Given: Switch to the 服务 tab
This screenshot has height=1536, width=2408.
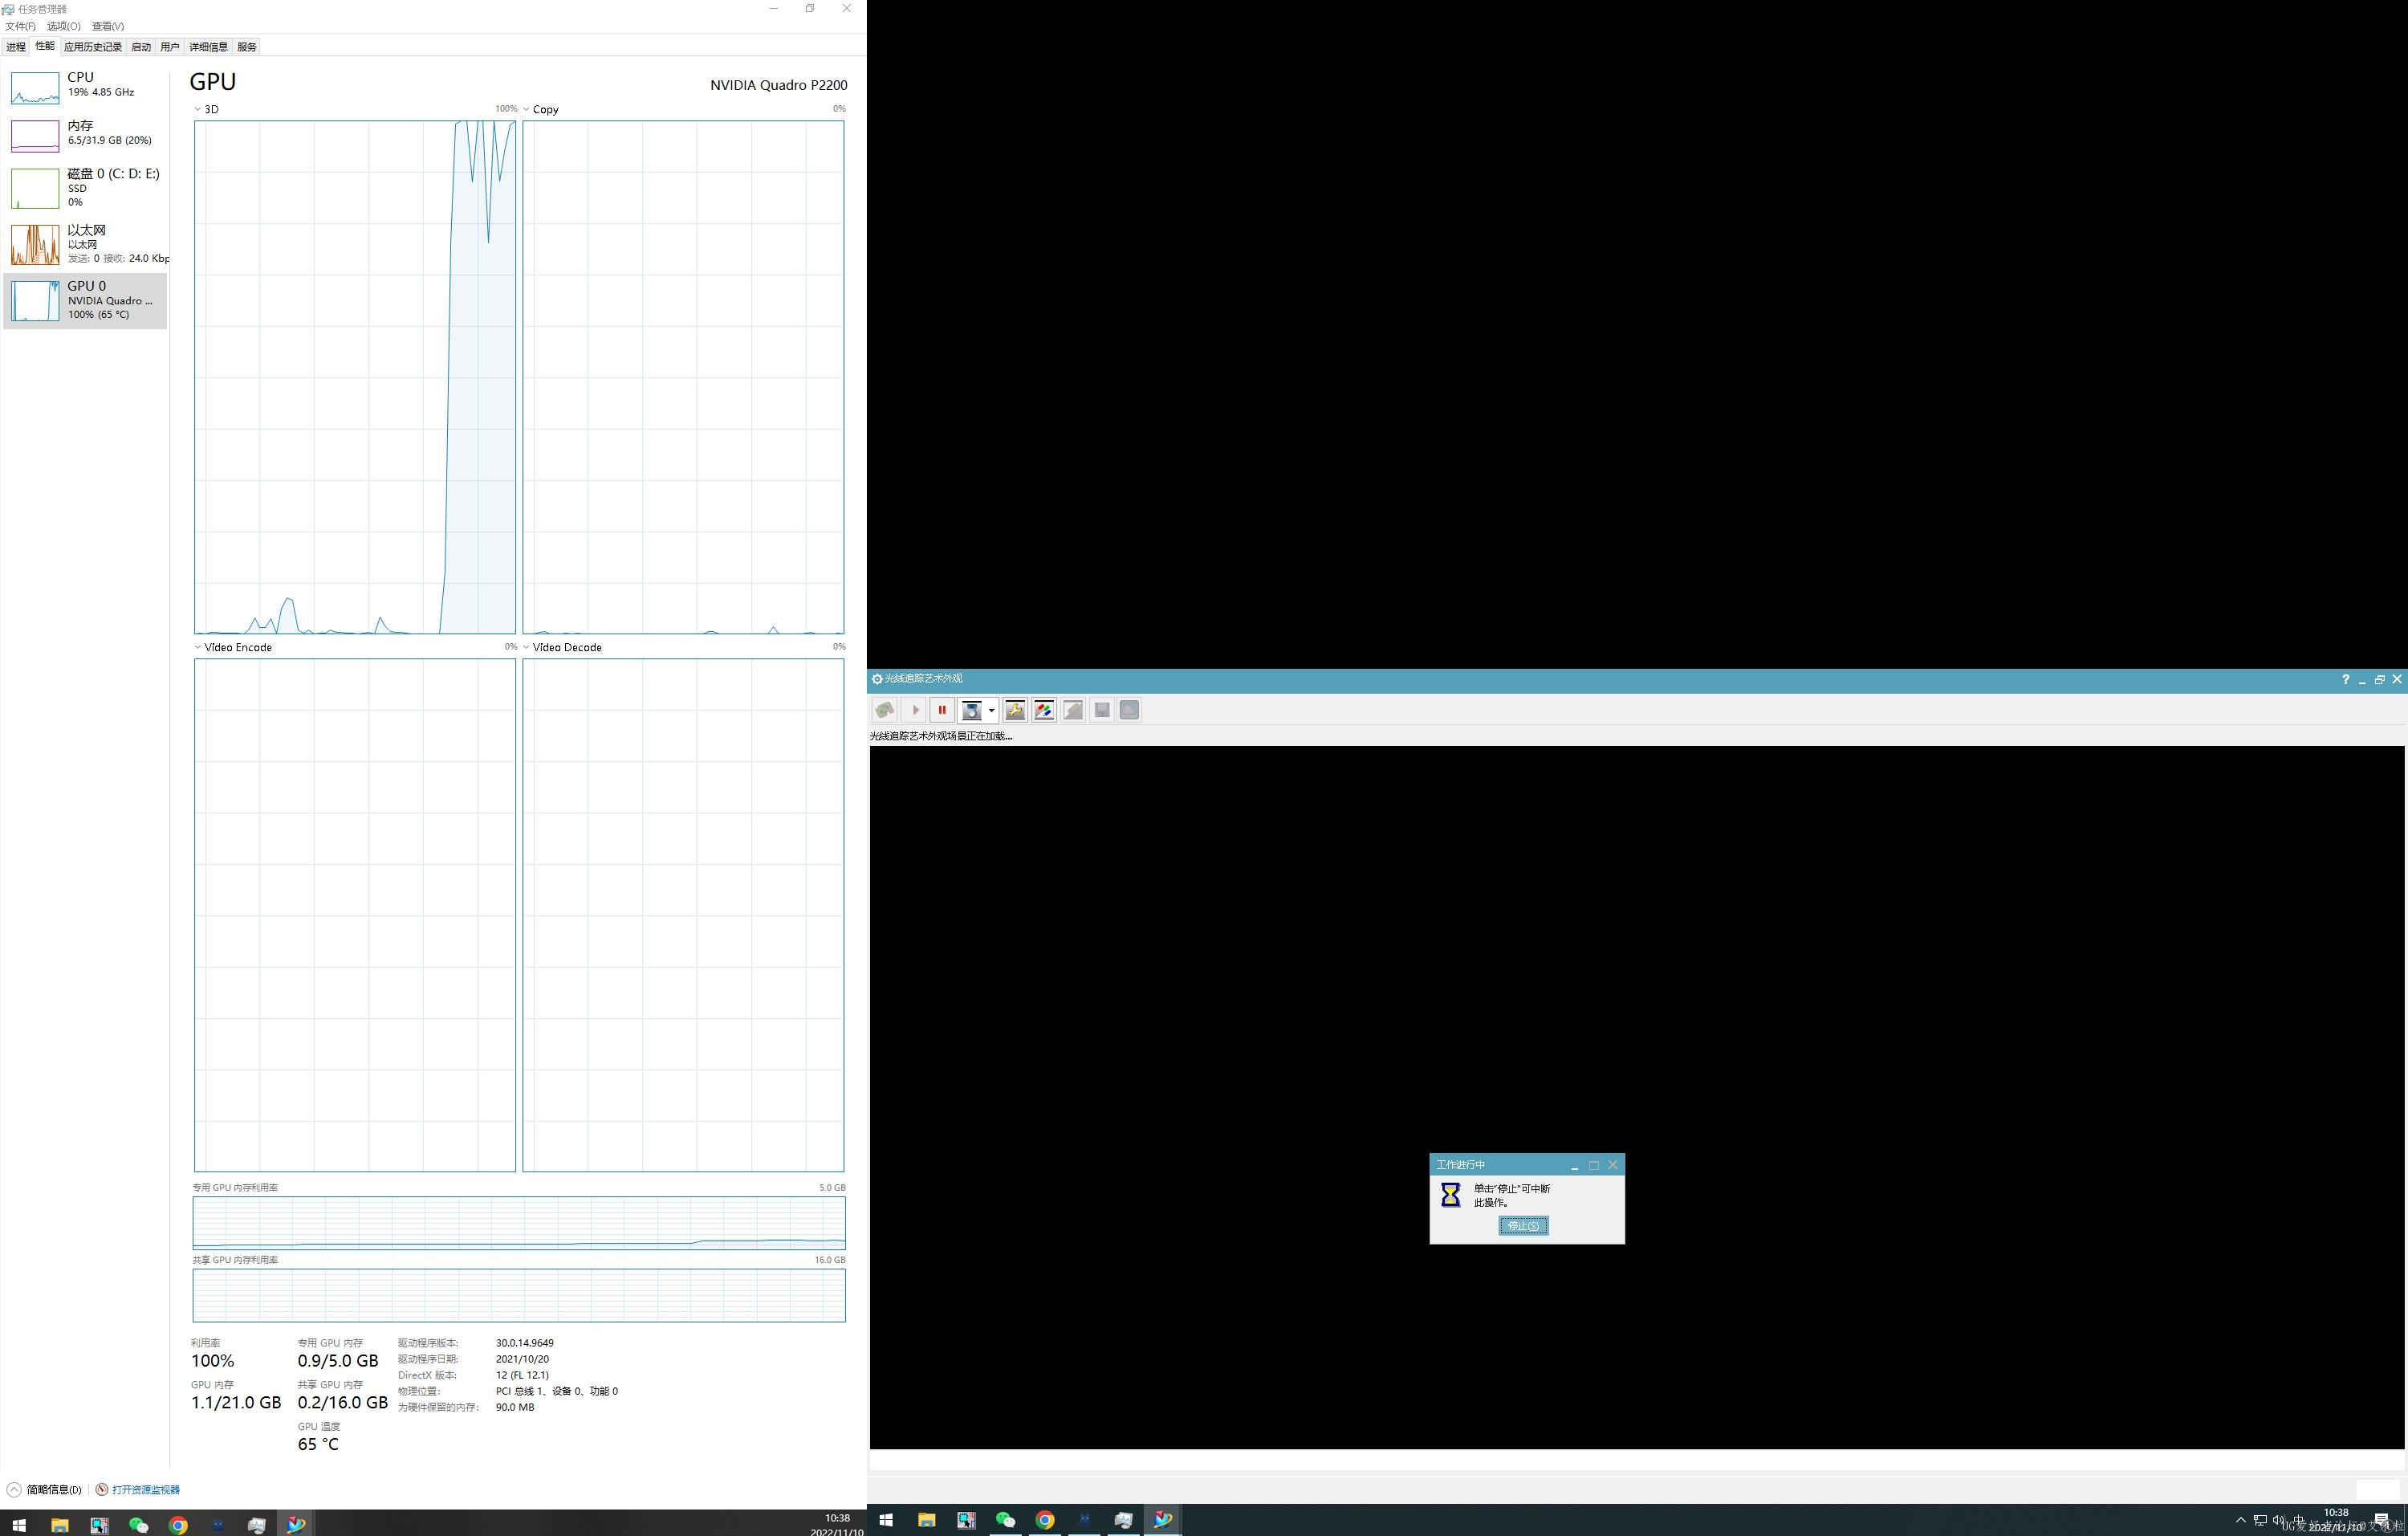Looking at the screenshot, I should tap(247, 47).
